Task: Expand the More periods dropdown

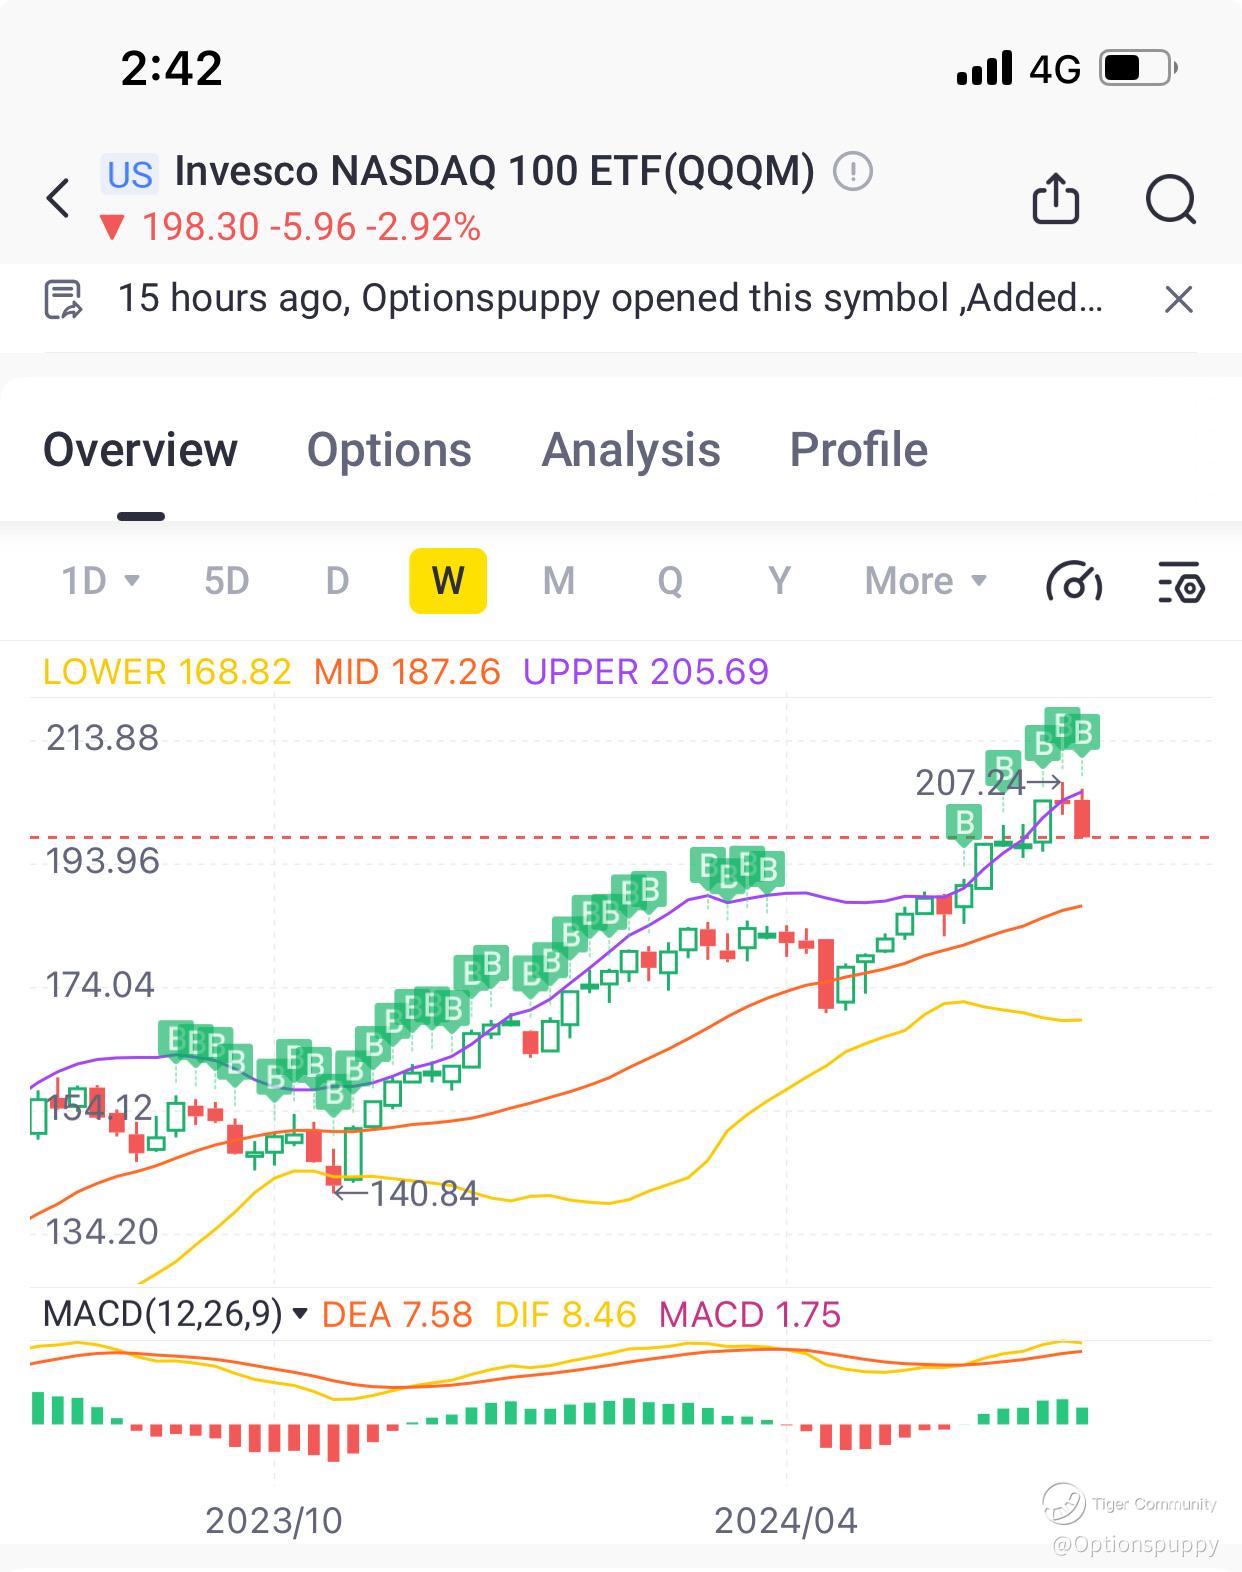Action: (926, 581)
